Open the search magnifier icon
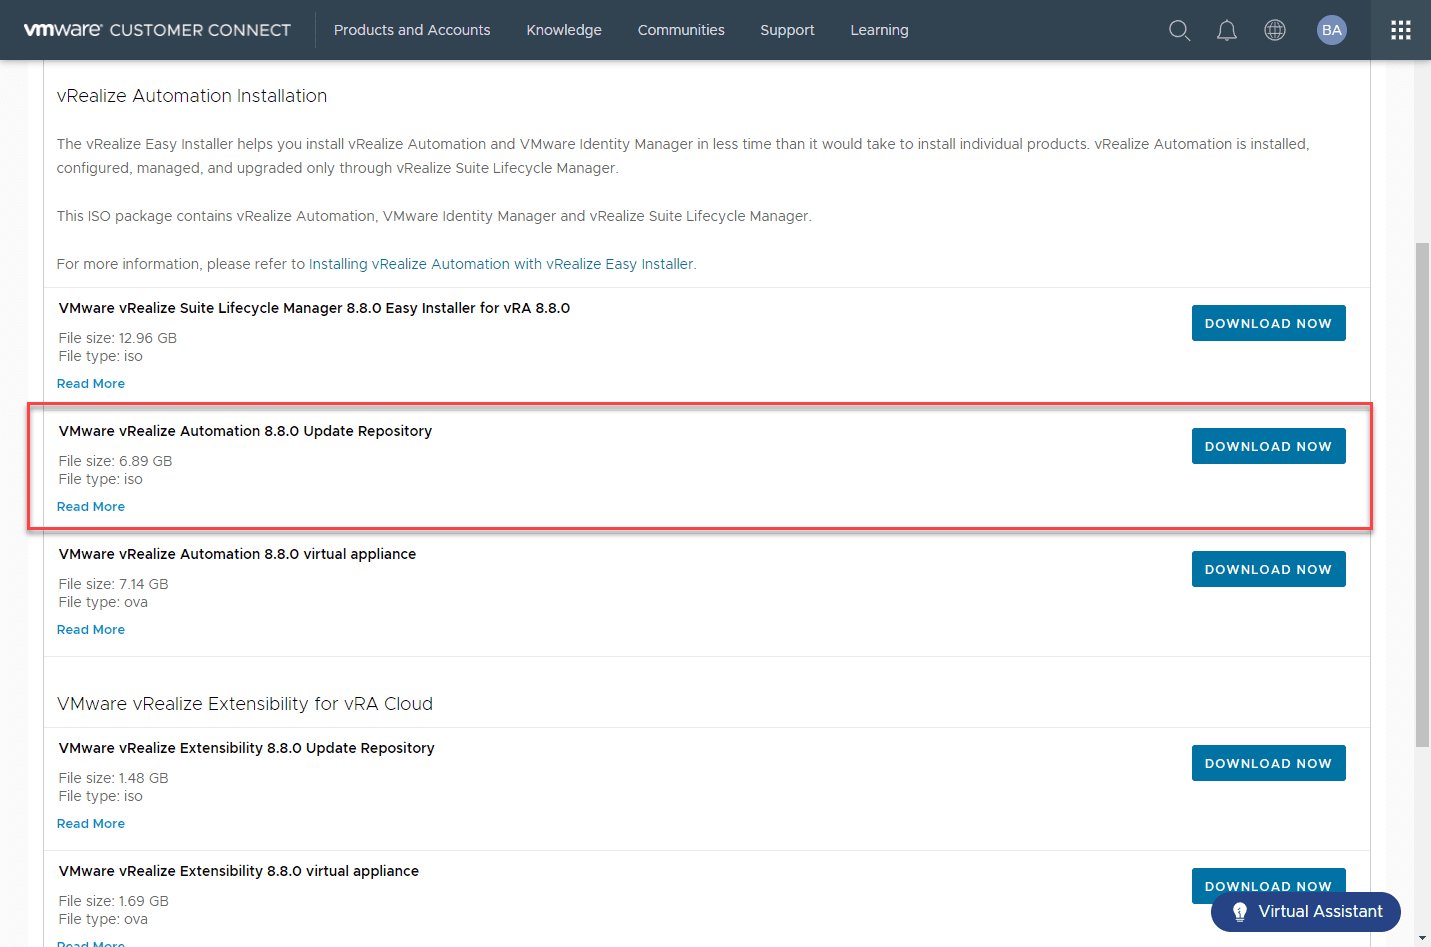This screenshot has width=1431, height=947. (1179, 30)
